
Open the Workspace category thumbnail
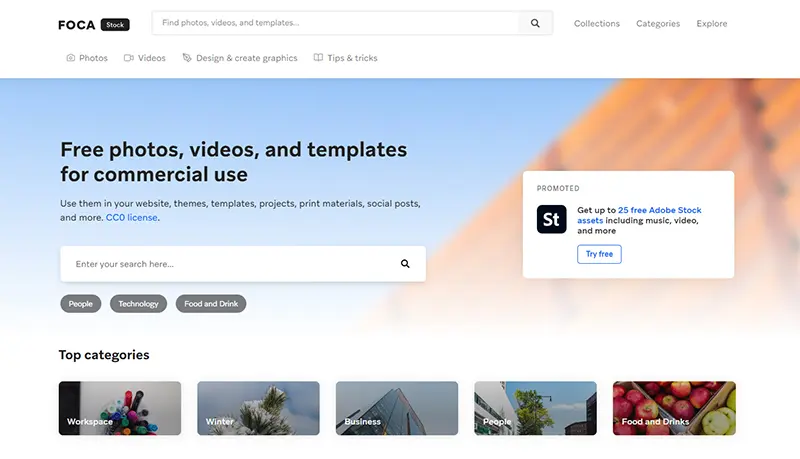[120, 408]
